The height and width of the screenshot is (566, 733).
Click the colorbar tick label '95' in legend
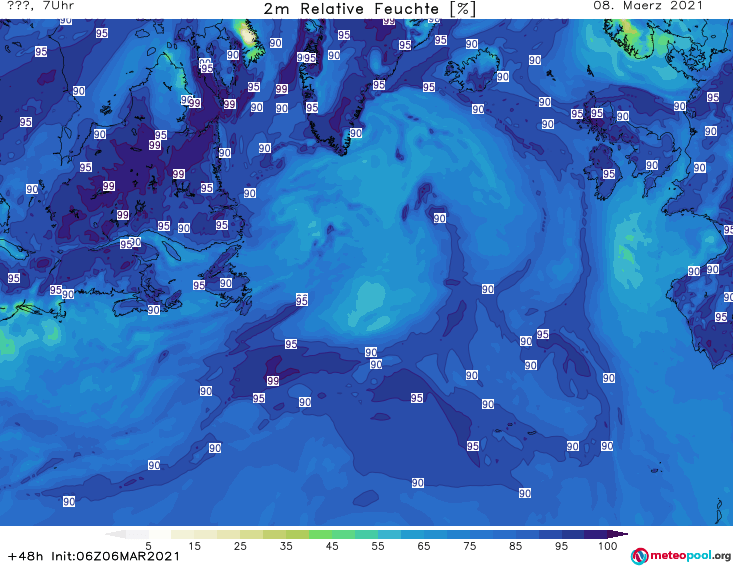561,546
